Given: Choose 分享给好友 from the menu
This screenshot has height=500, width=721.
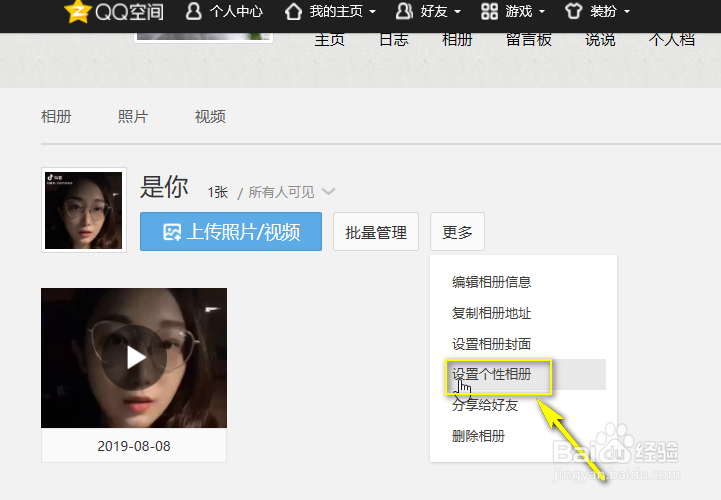Looking at the screenshot, I should coord(485,405).
